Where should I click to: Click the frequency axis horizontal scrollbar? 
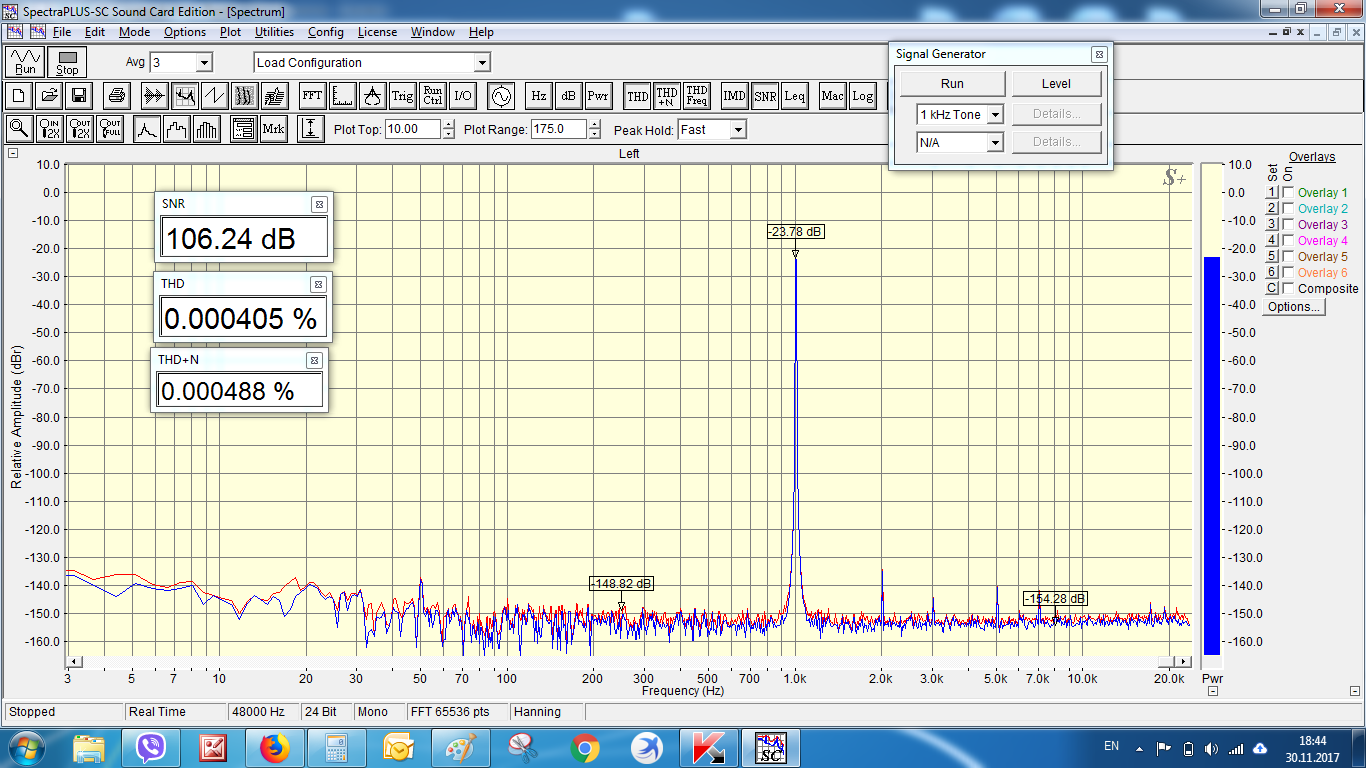pos(630,662)
